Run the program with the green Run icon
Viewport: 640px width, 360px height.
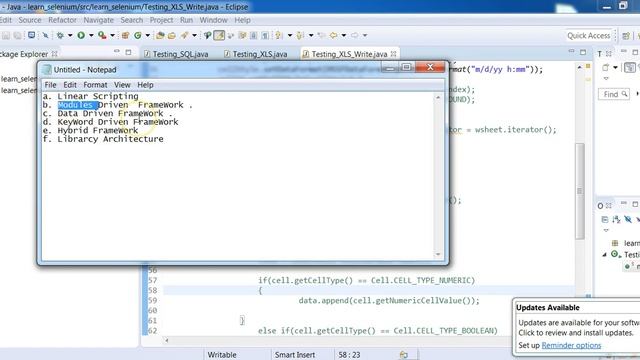[81, 36]
